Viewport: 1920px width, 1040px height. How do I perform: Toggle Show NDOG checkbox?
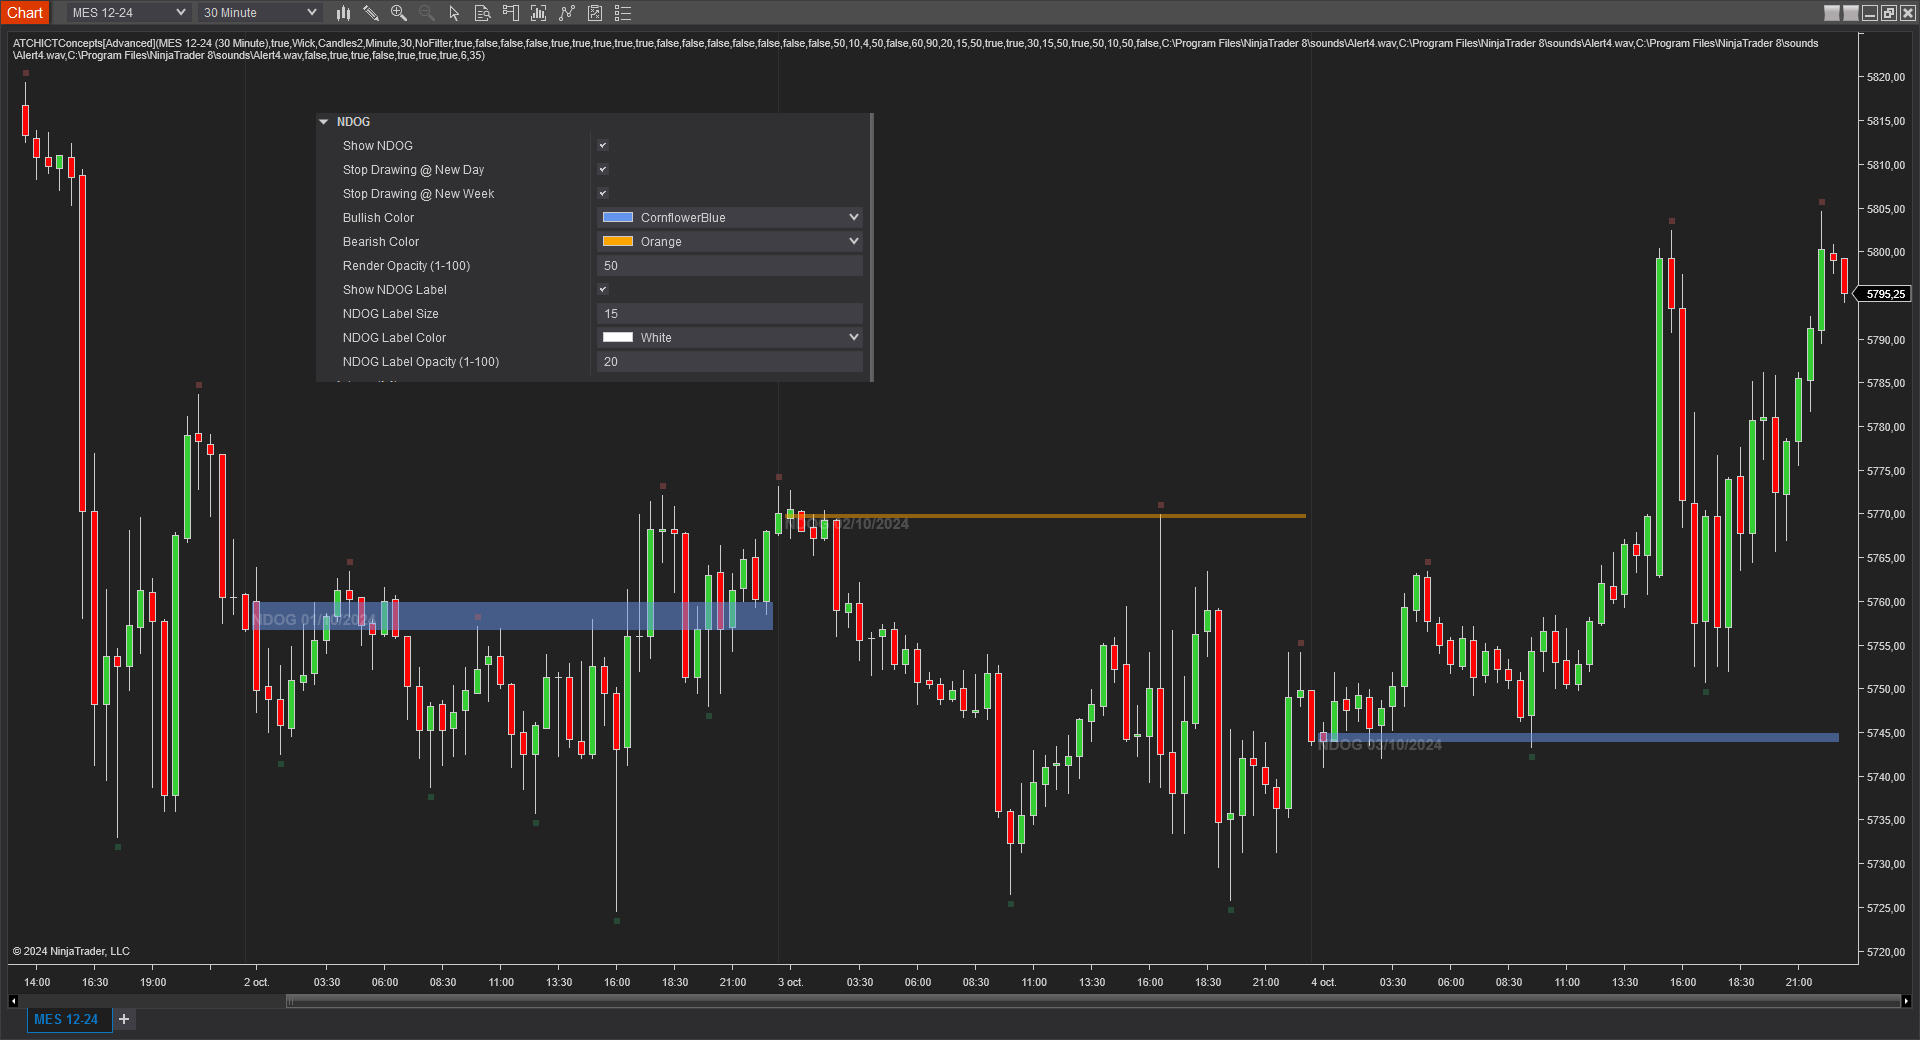603,146
